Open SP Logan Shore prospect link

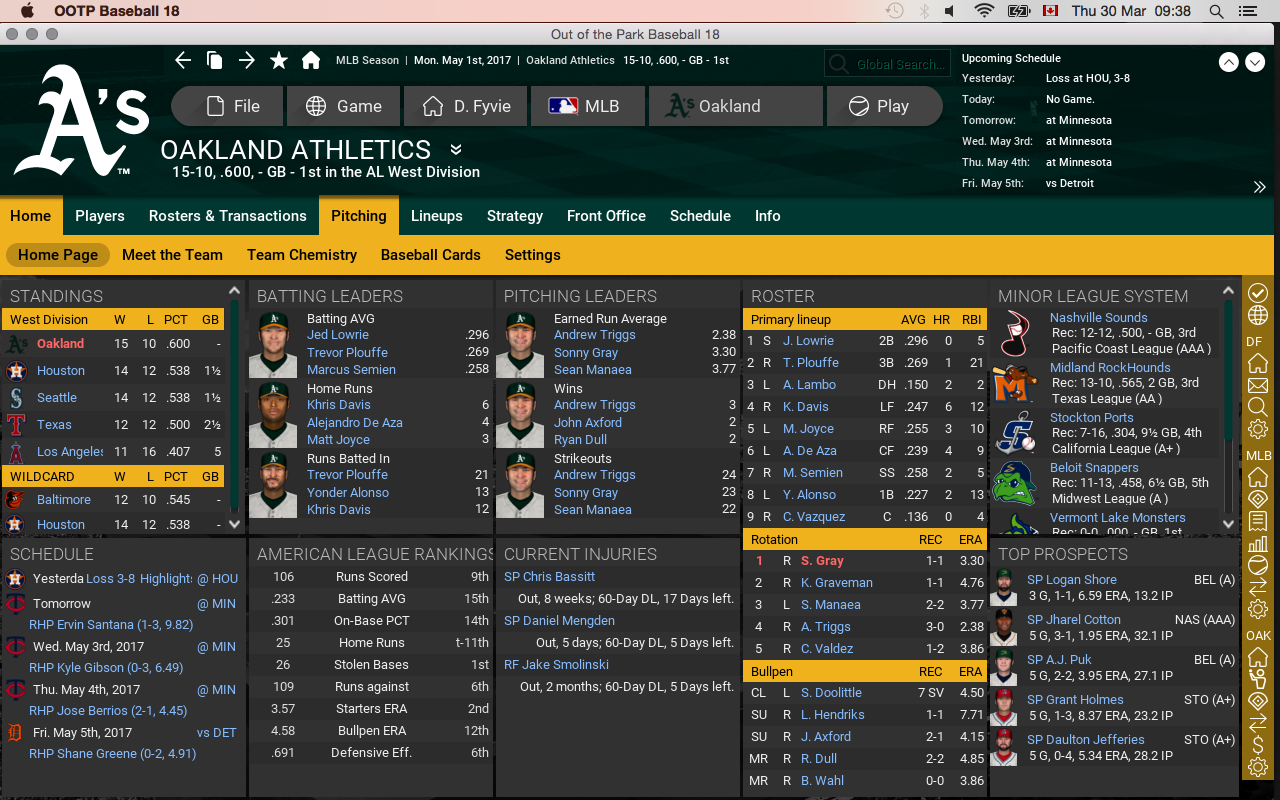1072,580
